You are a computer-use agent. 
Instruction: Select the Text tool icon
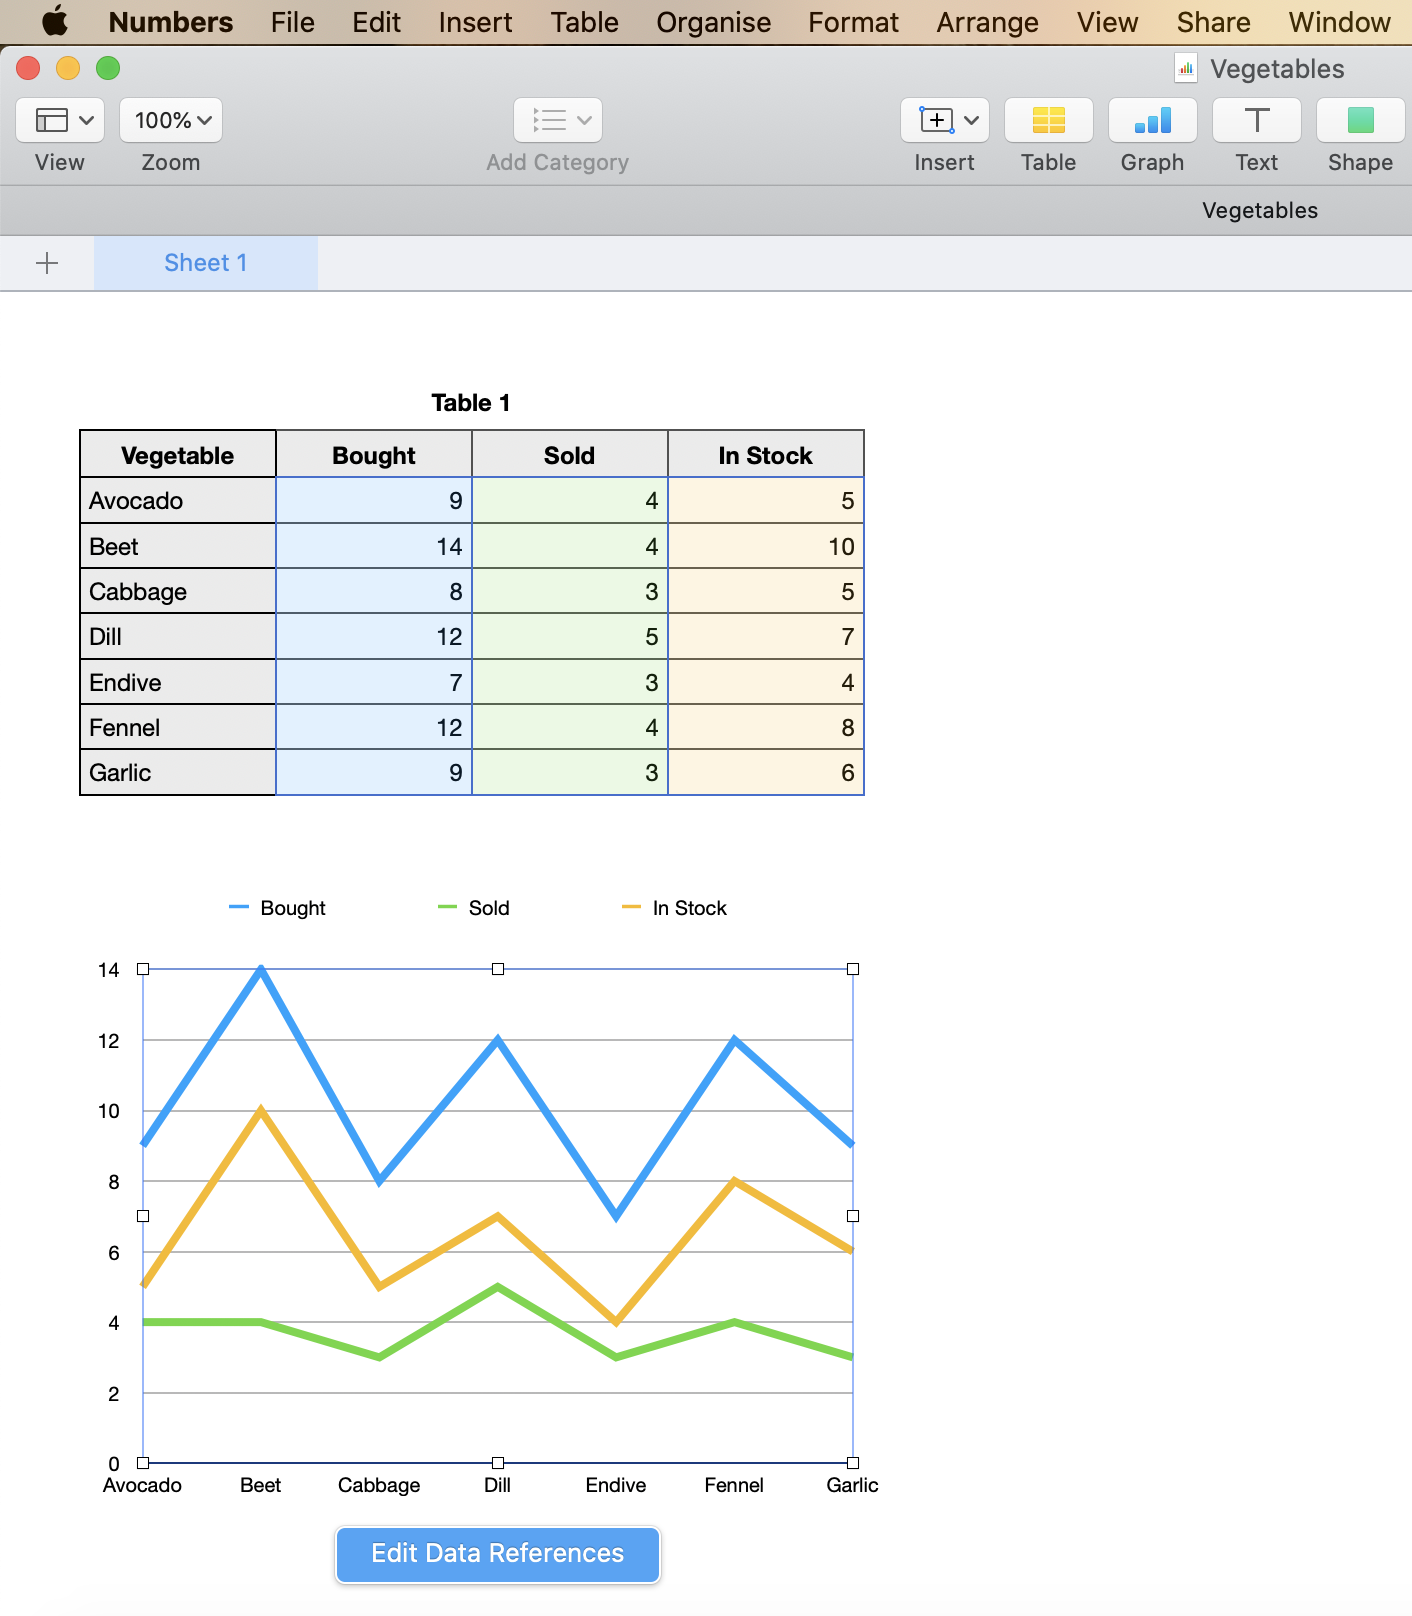tap(1256, 121)
